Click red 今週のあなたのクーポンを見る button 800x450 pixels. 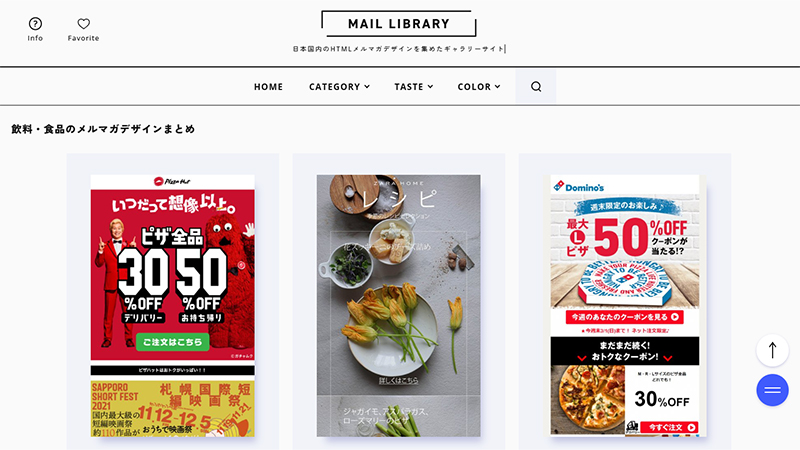[x=624, y=317]
